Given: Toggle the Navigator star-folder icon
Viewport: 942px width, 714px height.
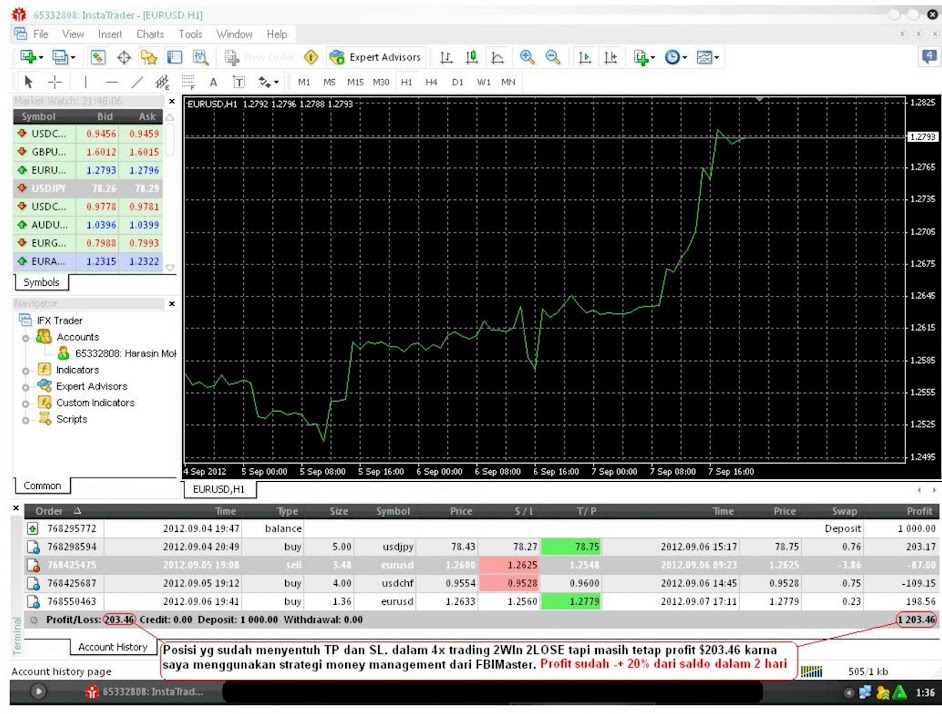Looking at the screenshot, I should (149, 57).
